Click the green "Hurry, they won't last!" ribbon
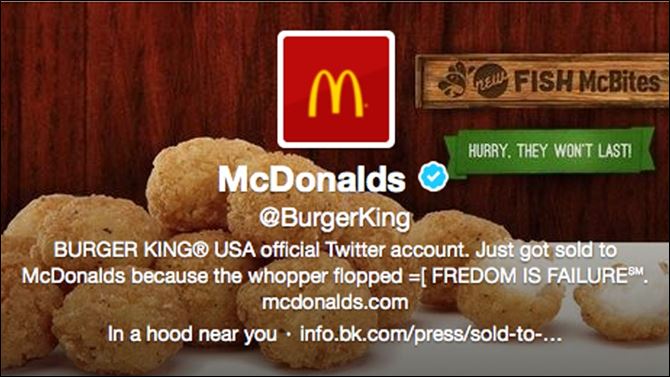Viewport: 670px width, 377px height. [550, 151]
